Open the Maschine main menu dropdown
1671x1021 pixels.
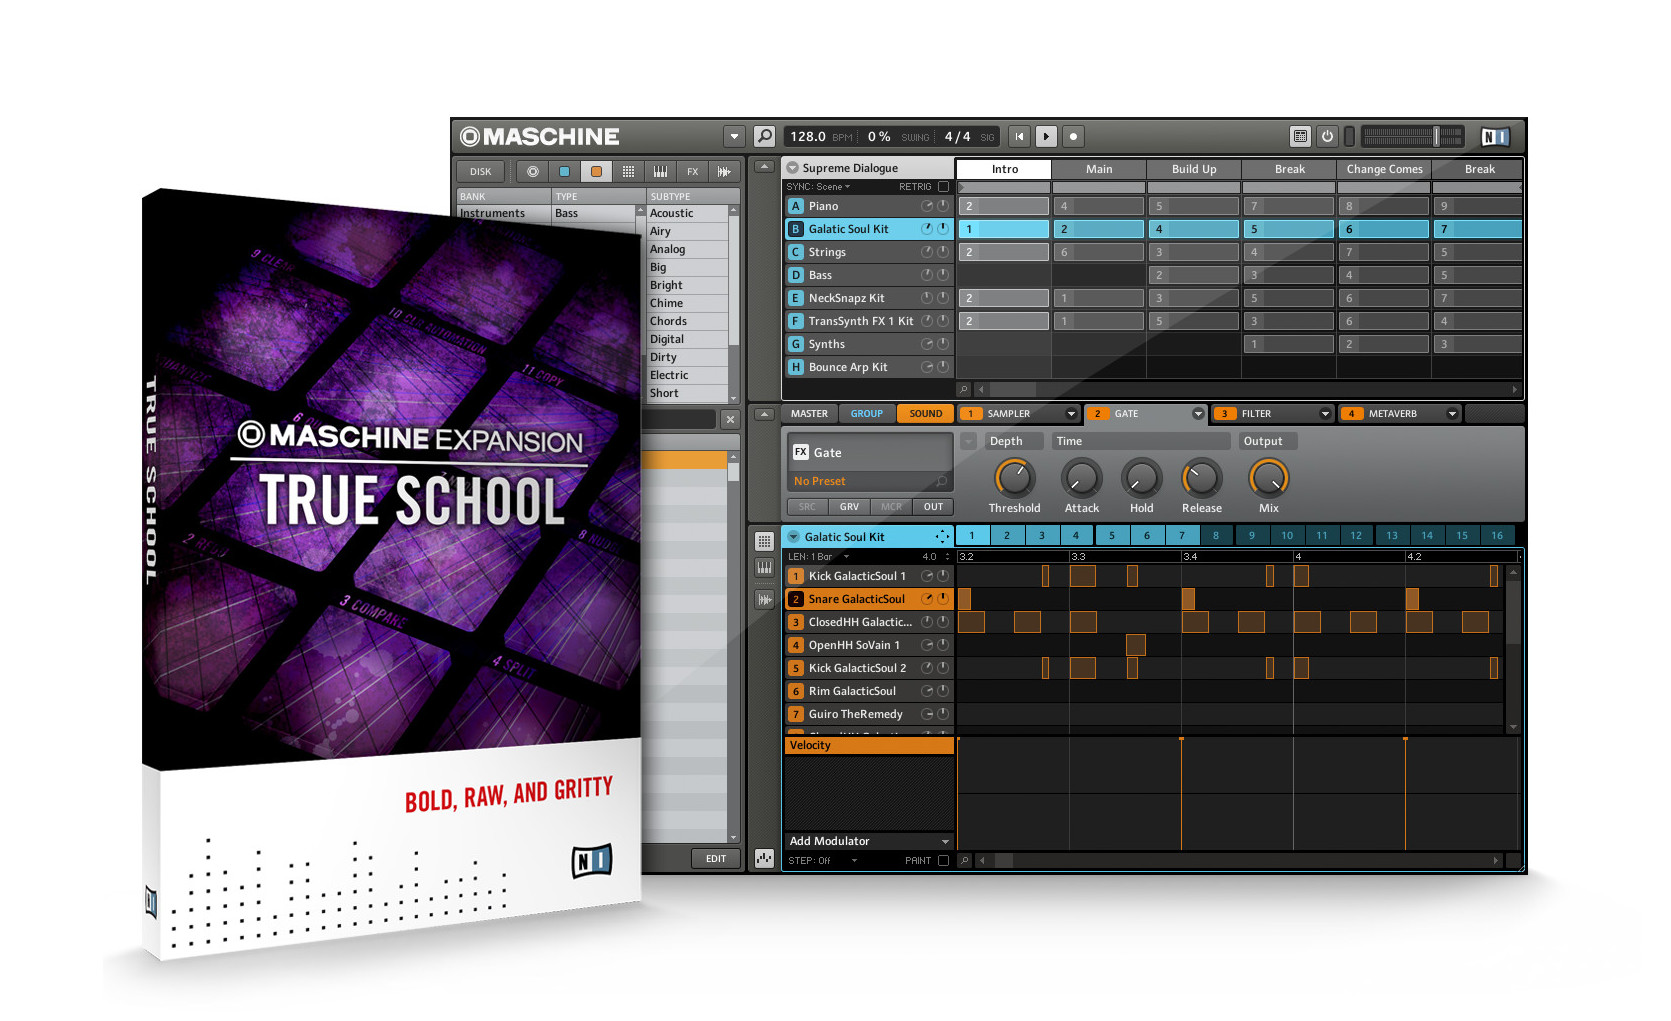pos(735,136)
